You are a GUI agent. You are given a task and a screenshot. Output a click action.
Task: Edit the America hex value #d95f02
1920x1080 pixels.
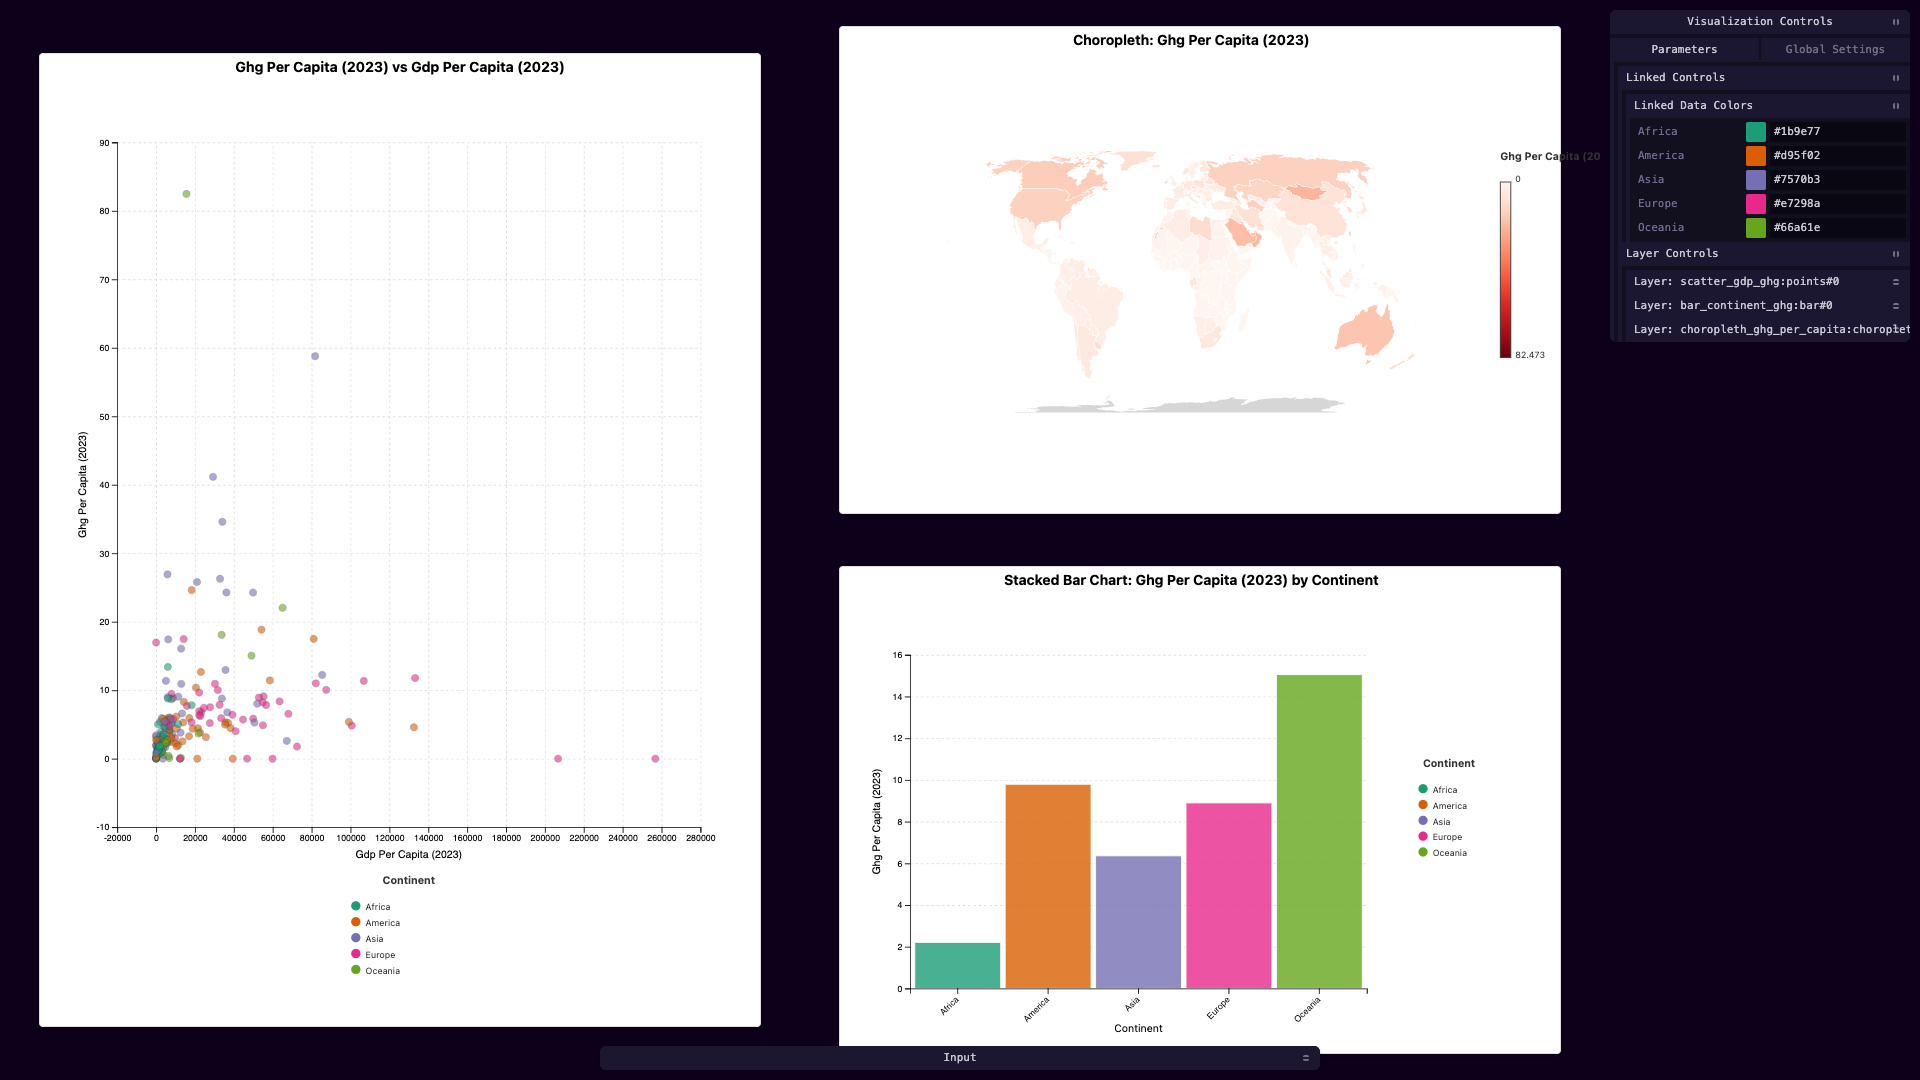[1837, 156]
